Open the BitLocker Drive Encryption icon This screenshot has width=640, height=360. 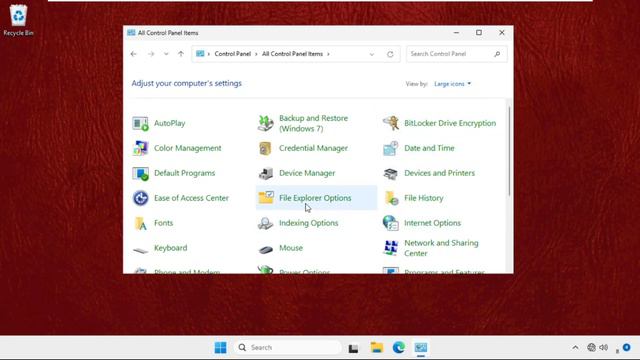coord(391,123)
